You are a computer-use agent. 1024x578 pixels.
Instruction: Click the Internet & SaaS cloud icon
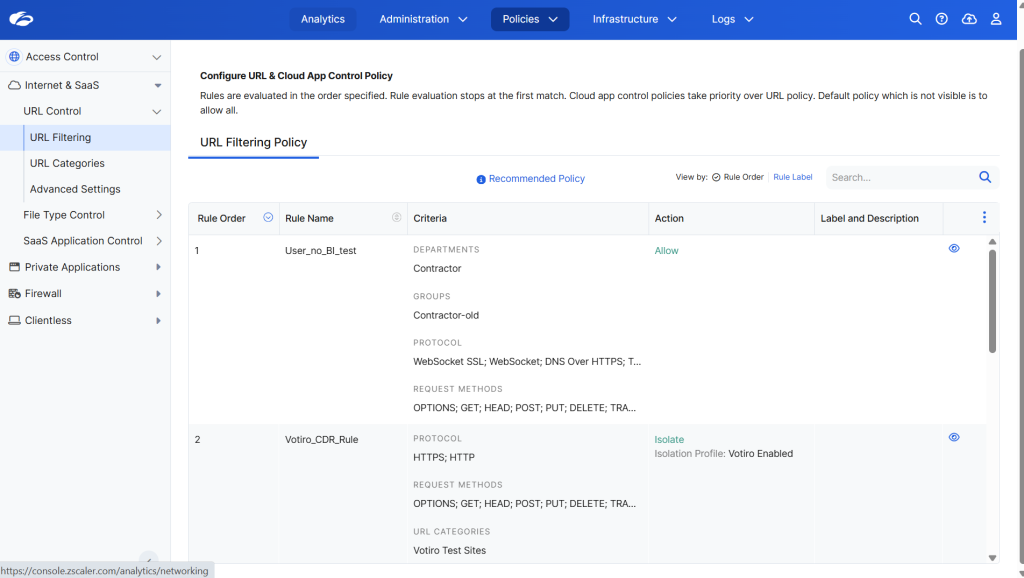coord(14,85)
